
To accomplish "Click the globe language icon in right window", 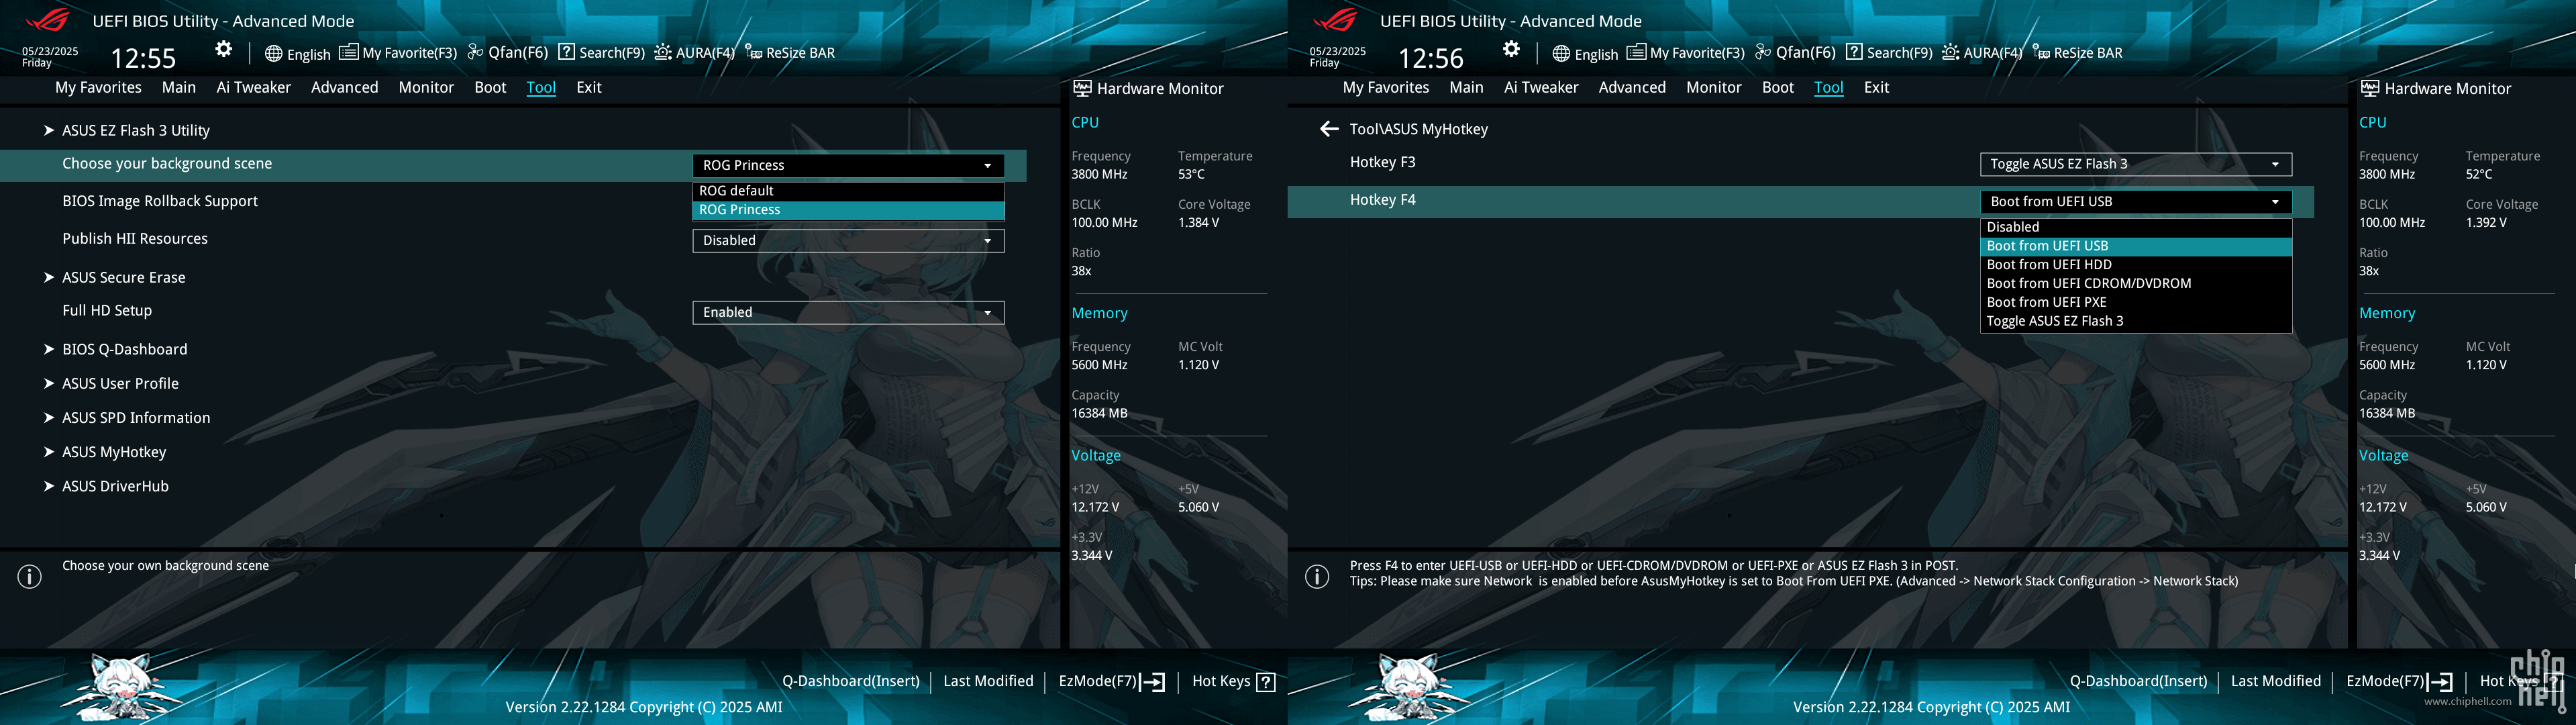I will point(1561,54).
